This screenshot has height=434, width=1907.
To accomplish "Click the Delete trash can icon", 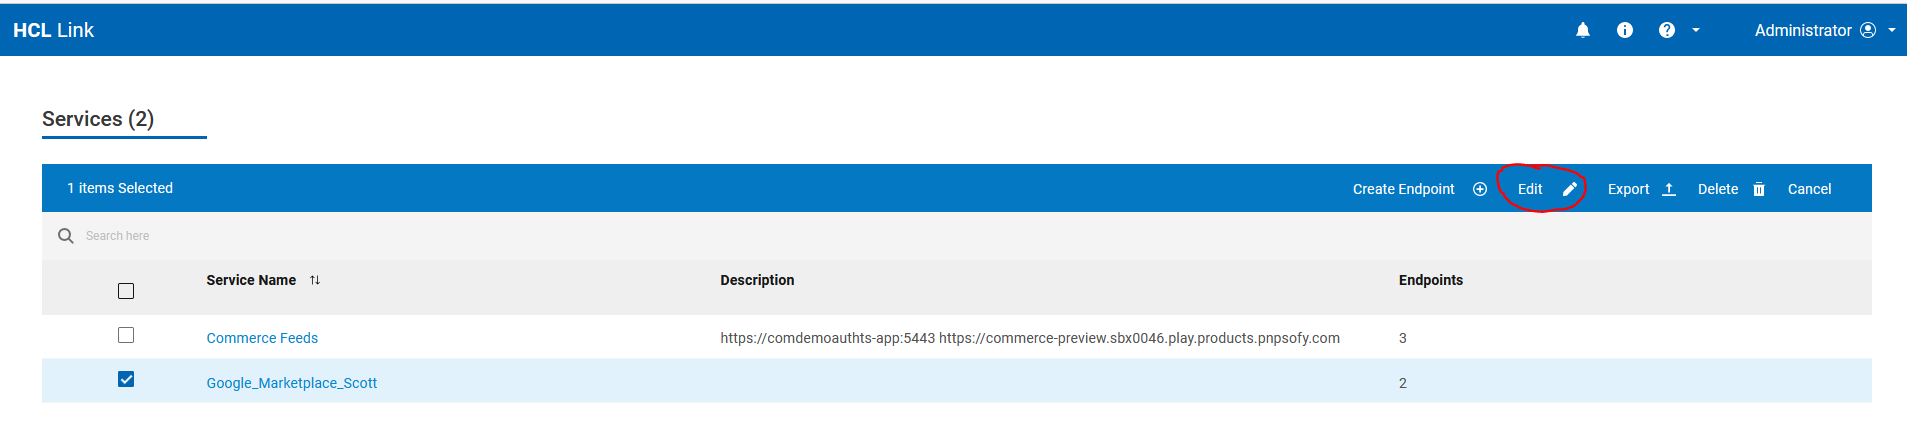I will click(x=1759, y=189).
